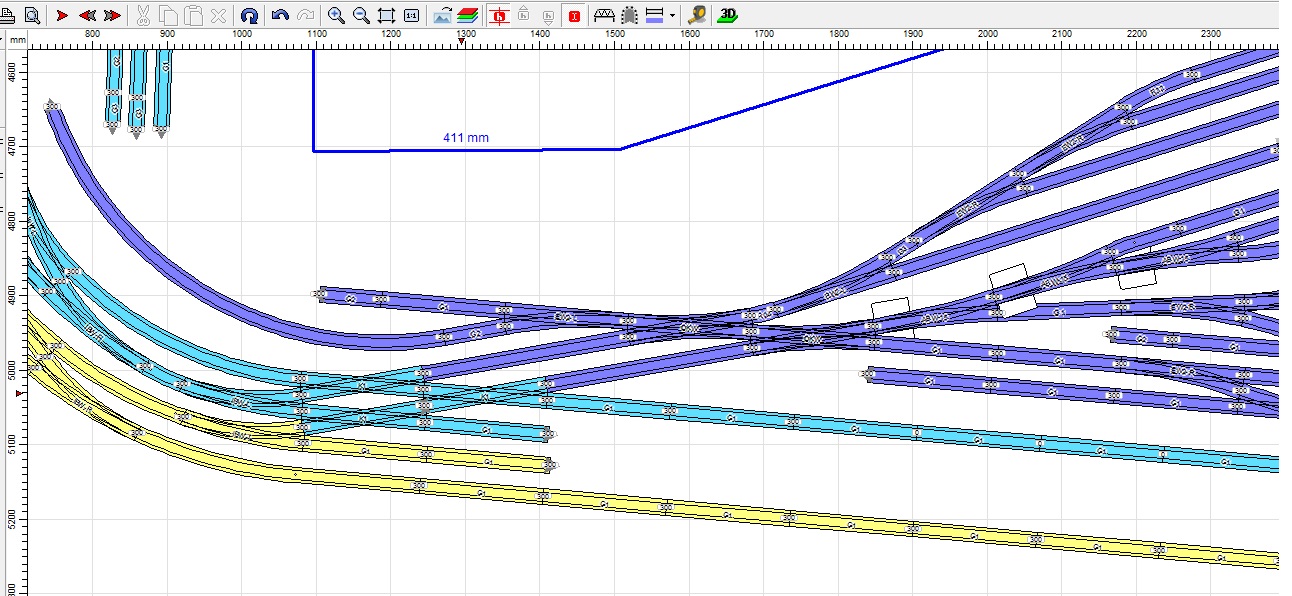This screenshot has width=1292, height=596.
Task: Set zoom to 1:1 scale
Action: click(411, 15)
